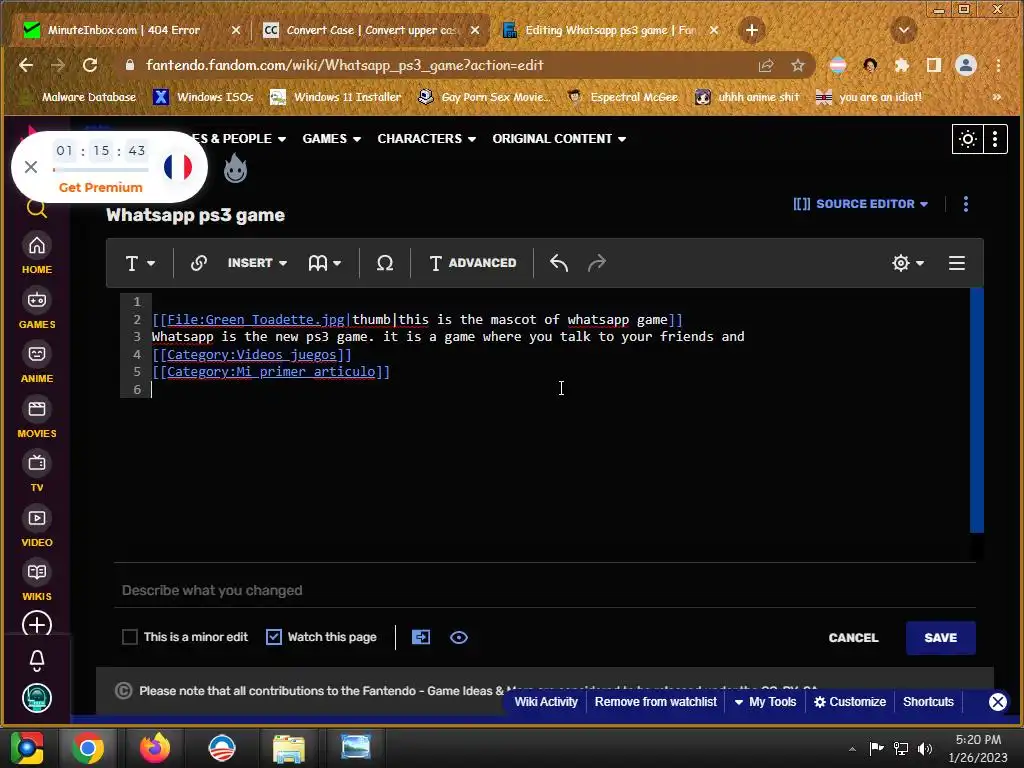The image size is (1024, 768).
Task: Expand the bookmarks overflow chevron
Action: click(997, 97)
